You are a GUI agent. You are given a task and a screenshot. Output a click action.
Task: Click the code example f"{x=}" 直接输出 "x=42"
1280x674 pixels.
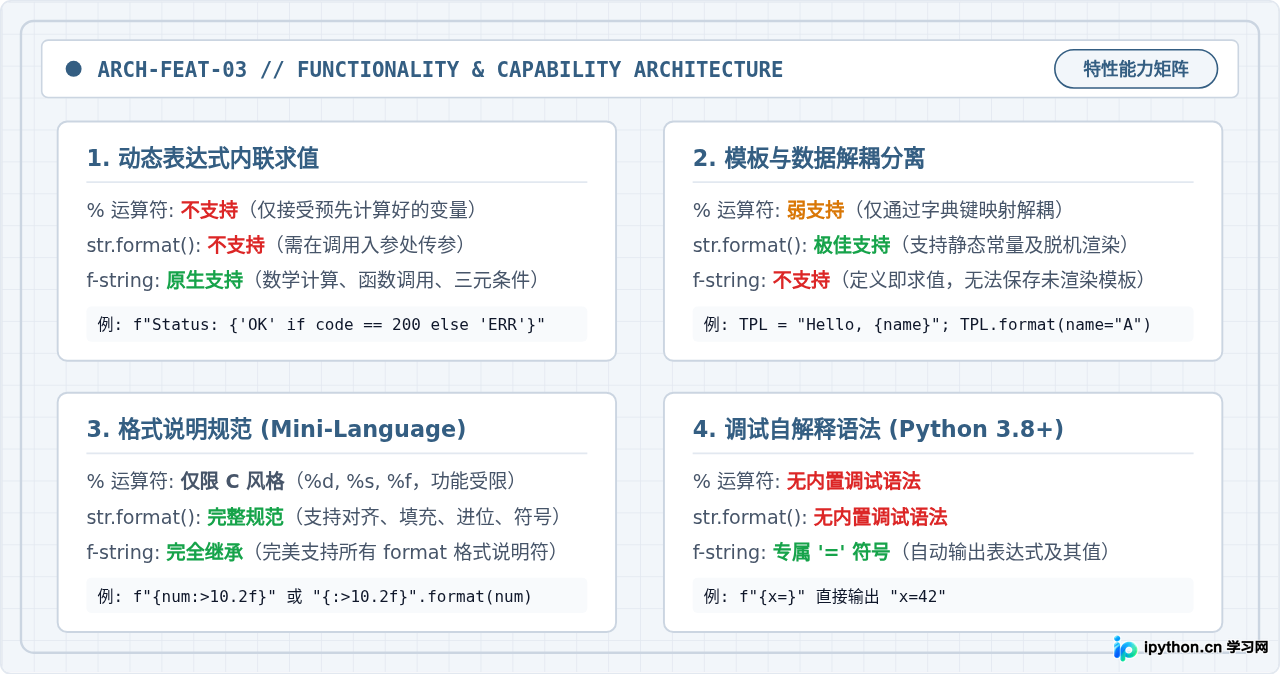pos(943,596)
